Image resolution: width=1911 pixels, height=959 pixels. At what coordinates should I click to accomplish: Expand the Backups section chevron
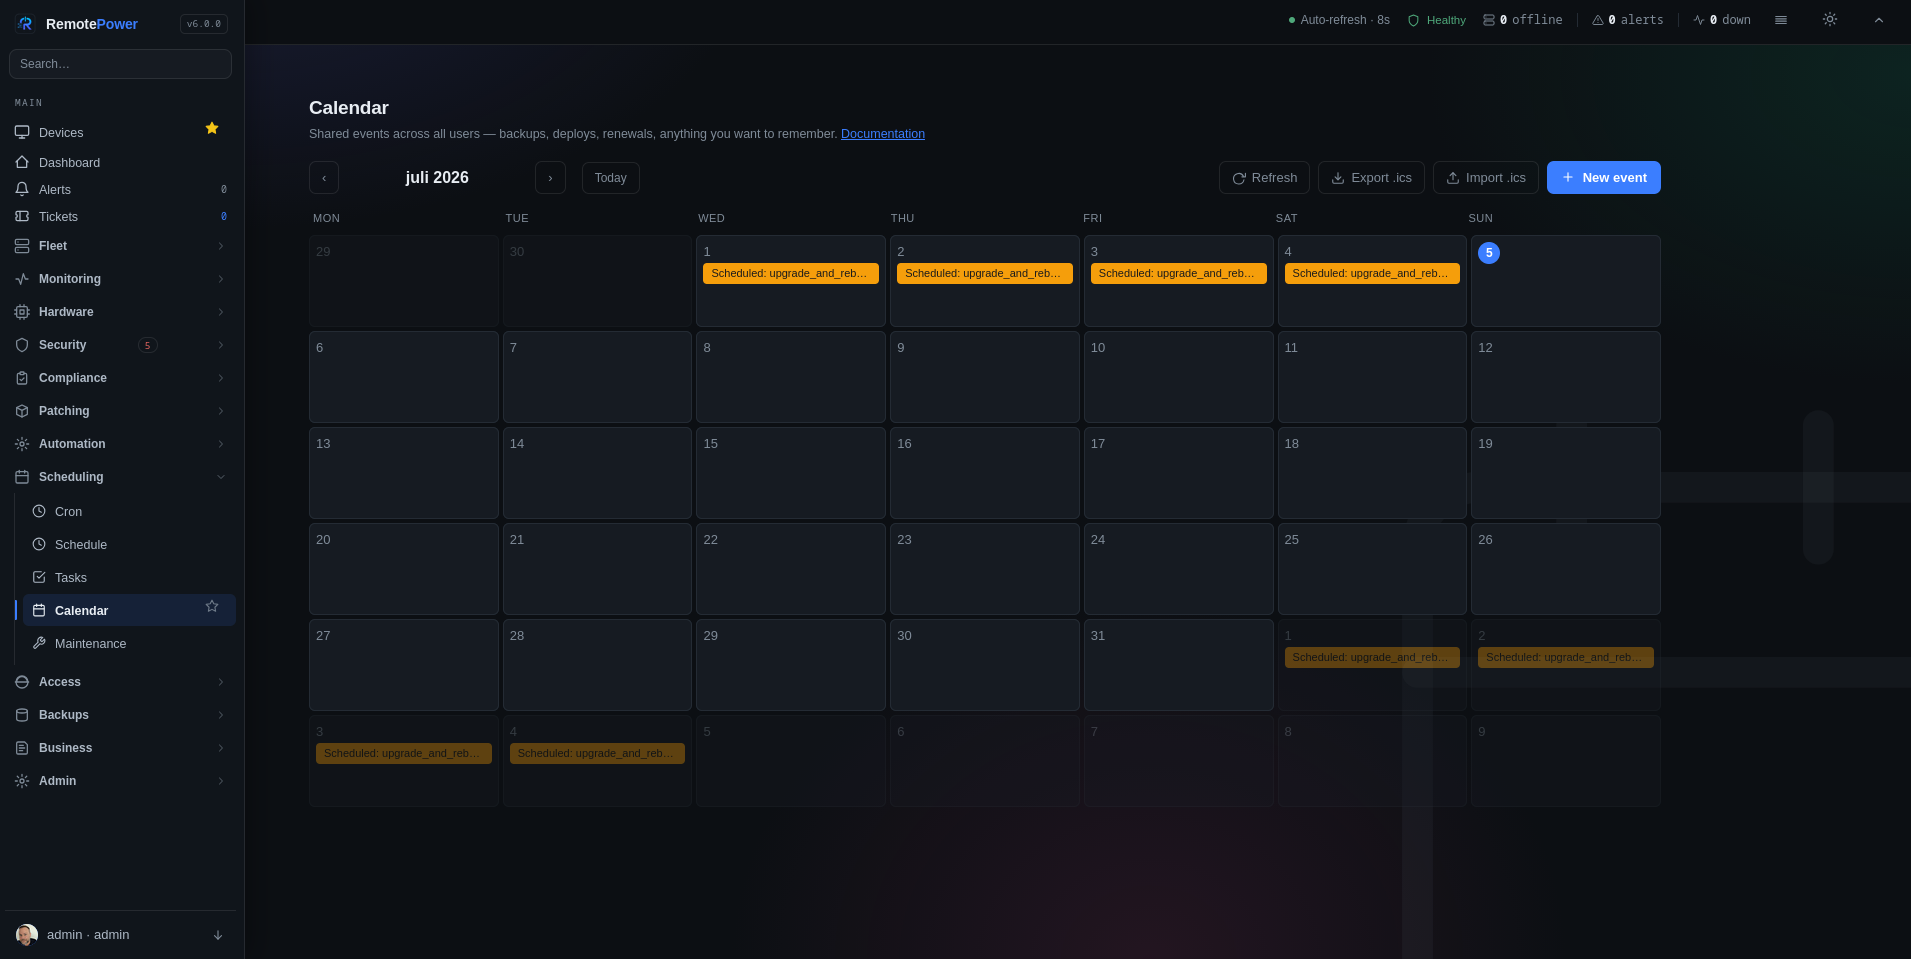(221, 715)
